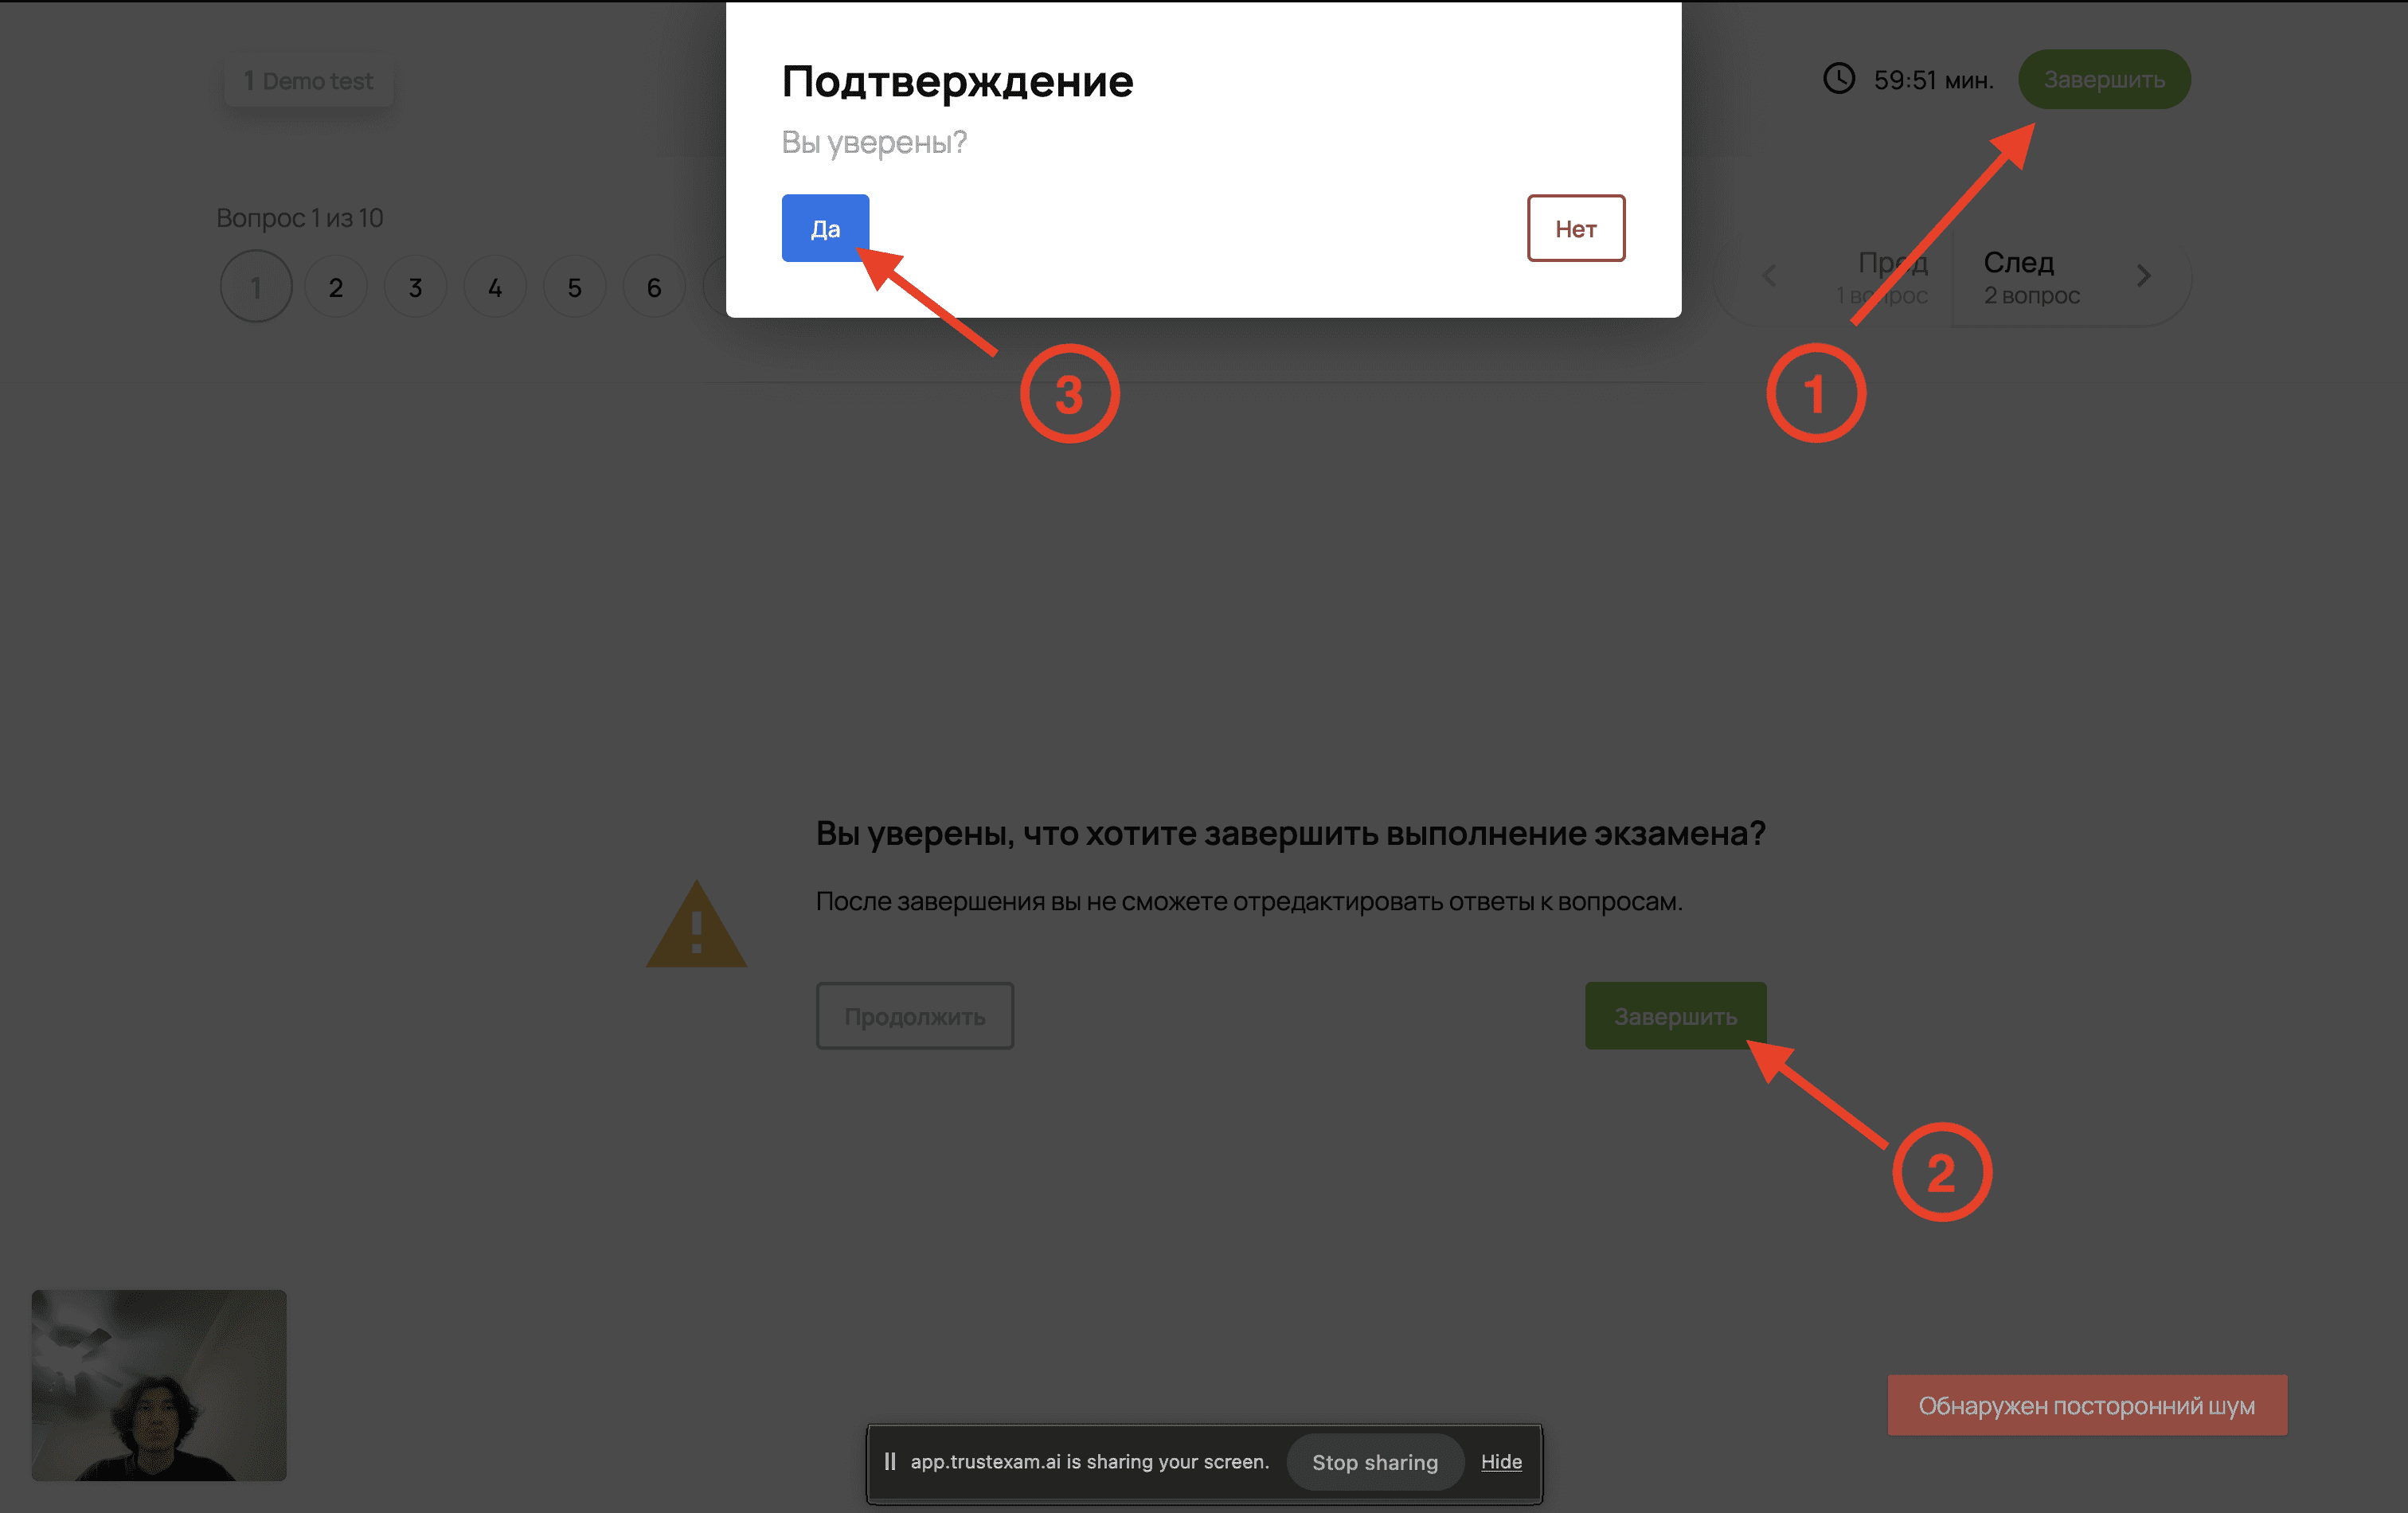
Task: Click the green Завершить button in the exam prompt
Action: (1675, 1016)
